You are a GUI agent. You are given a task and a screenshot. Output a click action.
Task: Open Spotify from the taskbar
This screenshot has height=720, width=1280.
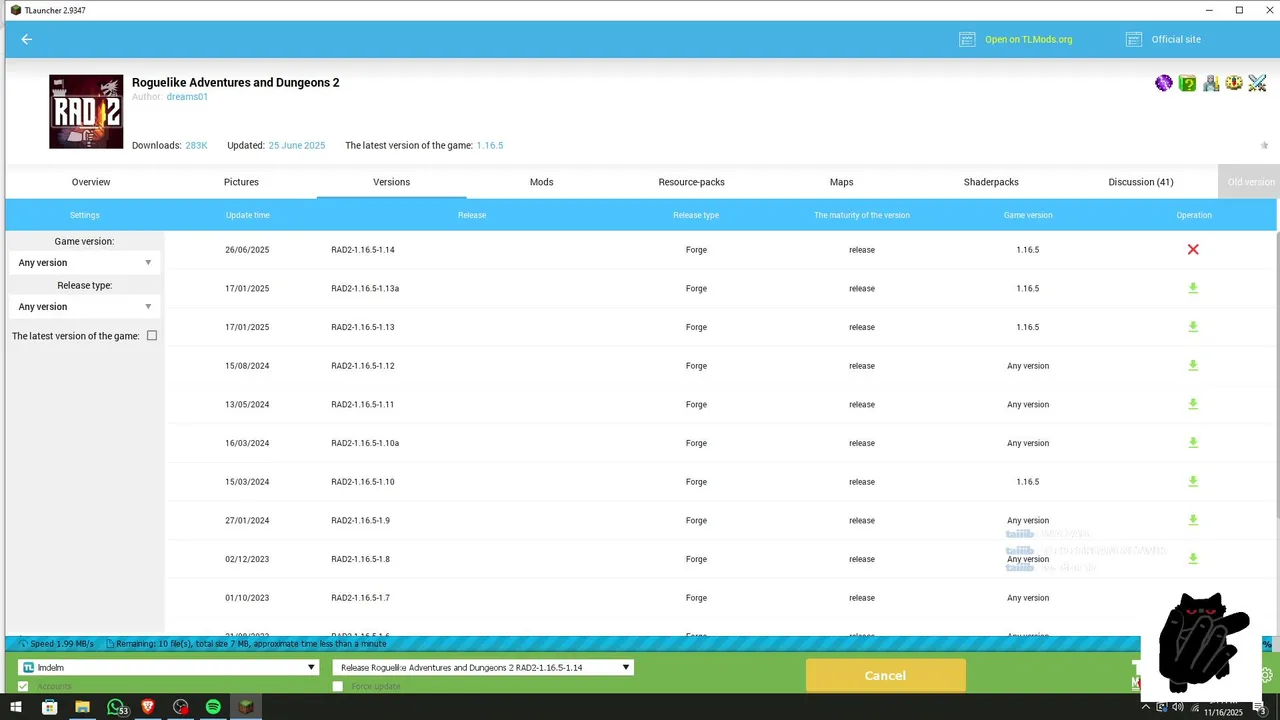point(213,707)
